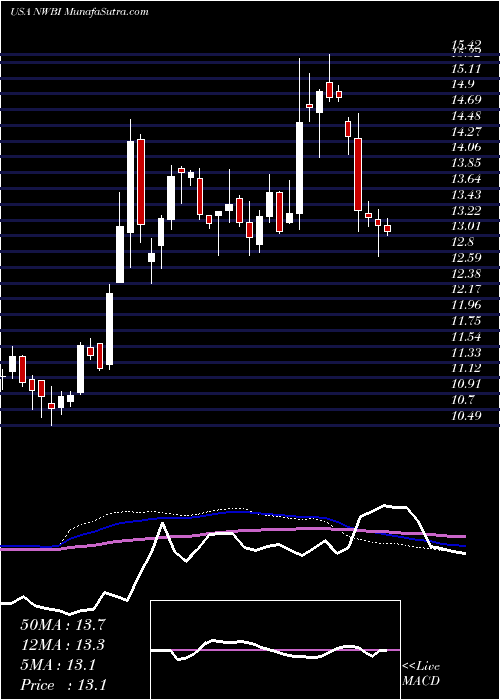Click the 15.42 price axis label
Viewport: 500px width, 700px height.
[x=466, y=44]
